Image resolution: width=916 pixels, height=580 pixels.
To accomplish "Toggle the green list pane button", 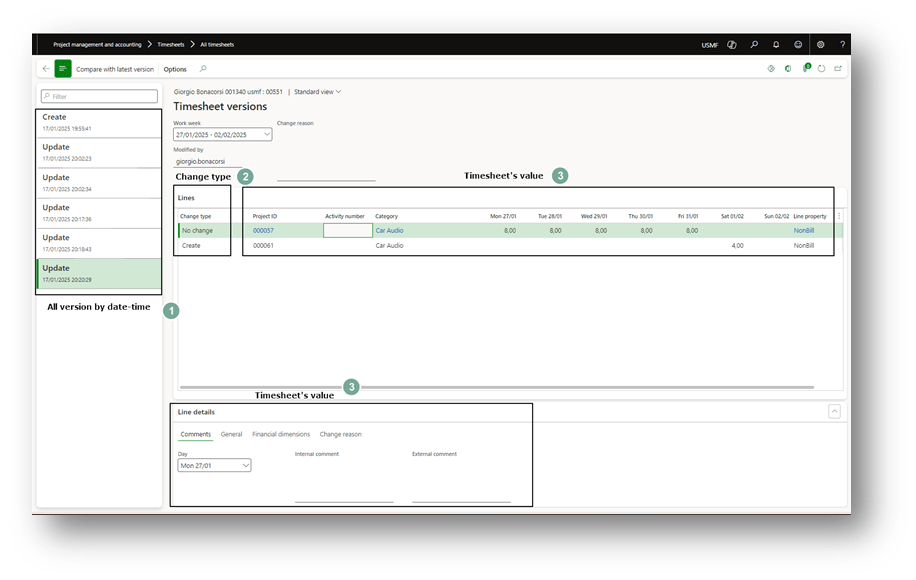I will 63,69.
